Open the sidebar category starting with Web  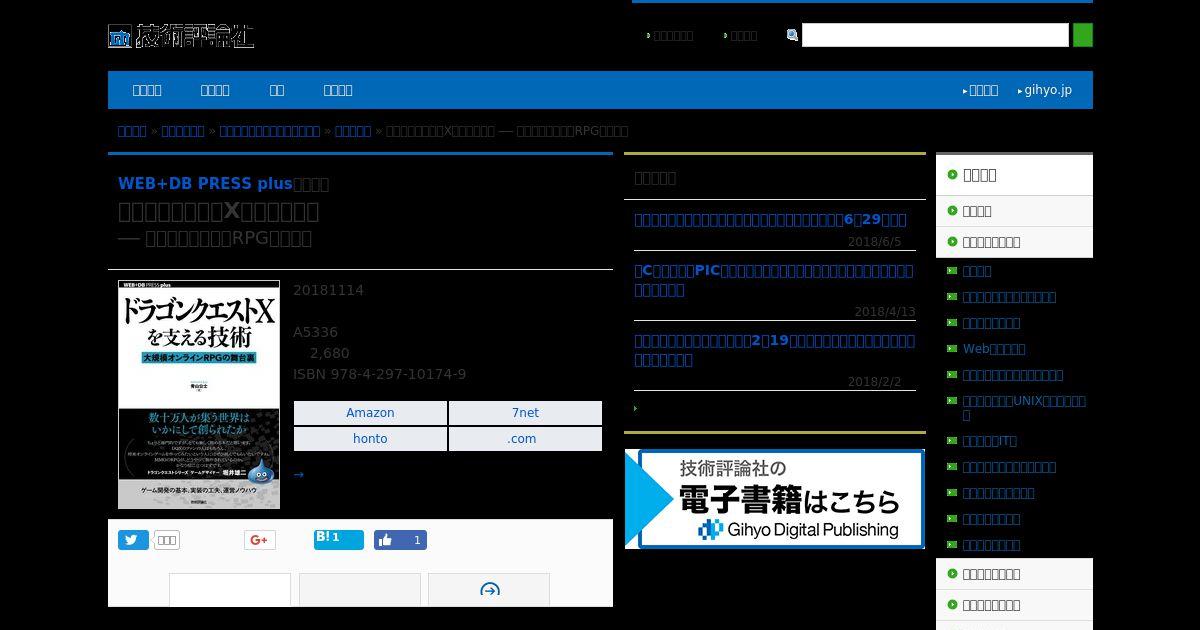pyautogui.click(x=993, y=349)
